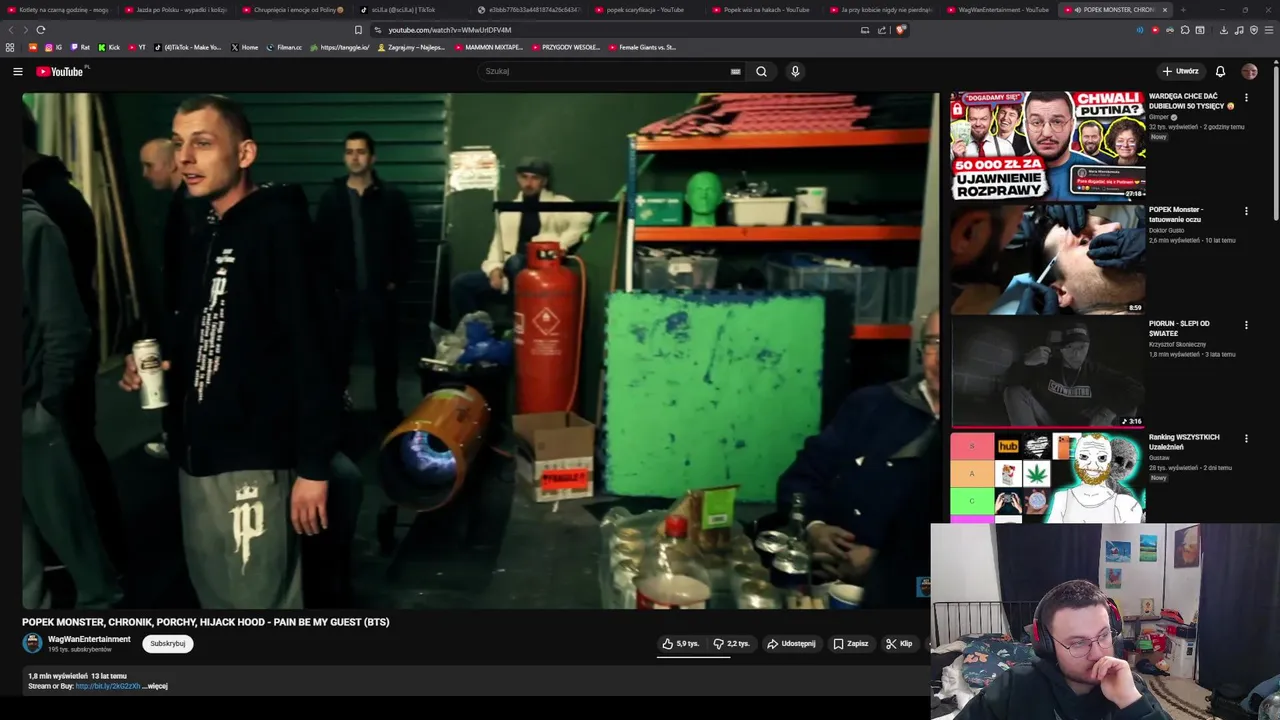
Task: Open the Kick bookmark
Action: (x=109, y=47)
